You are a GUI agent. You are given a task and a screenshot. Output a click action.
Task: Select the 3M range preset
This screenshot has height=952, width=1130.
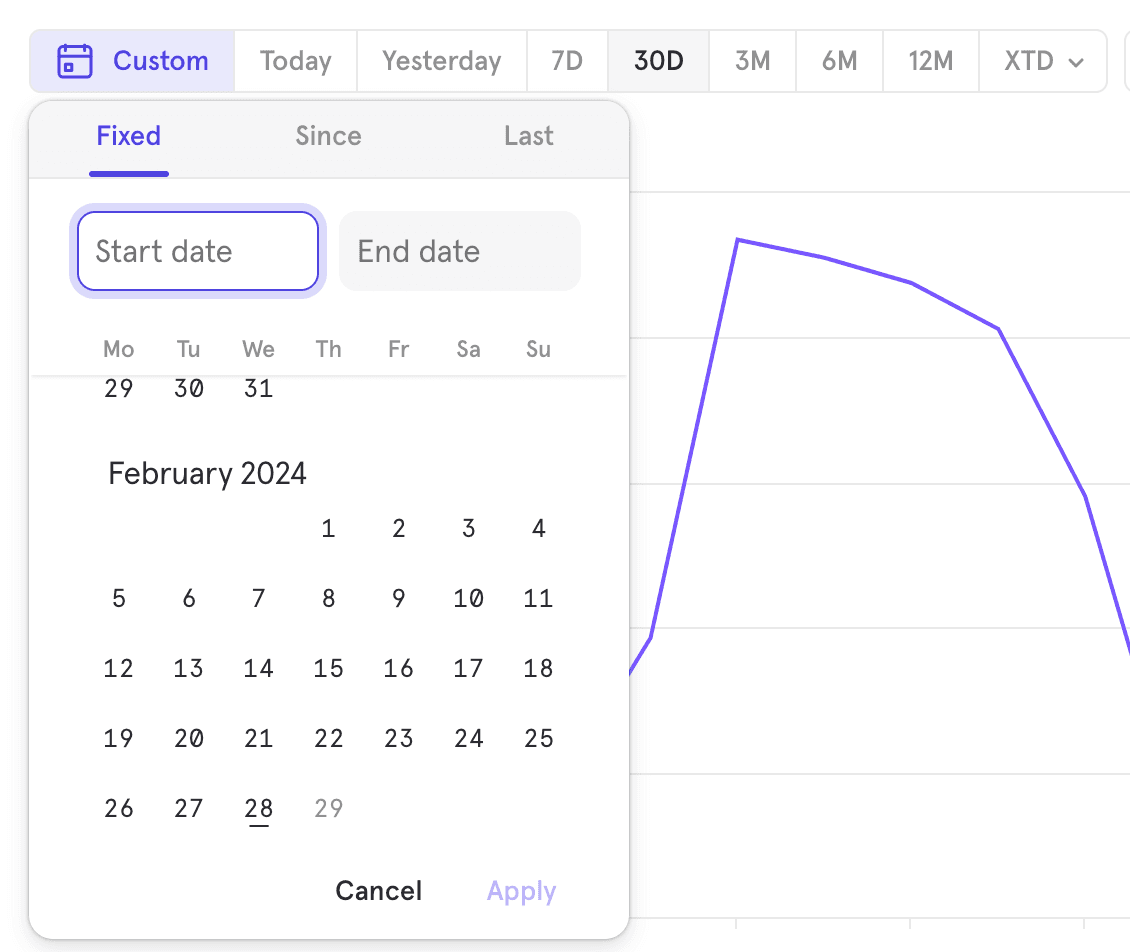coord(751,61)
